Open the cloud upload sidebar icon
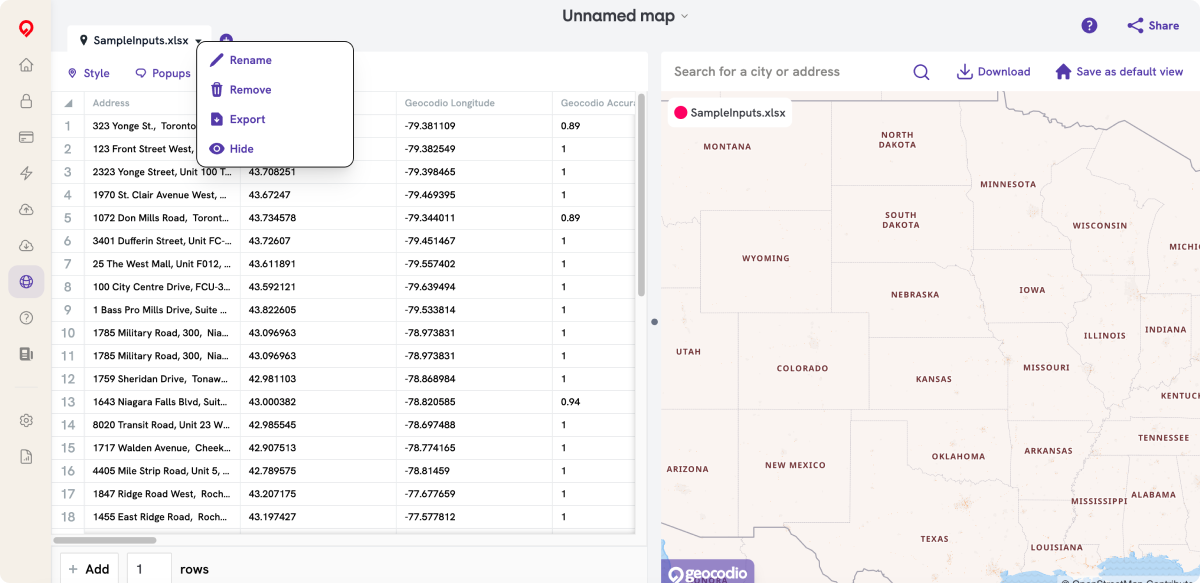 click(26, 209)
